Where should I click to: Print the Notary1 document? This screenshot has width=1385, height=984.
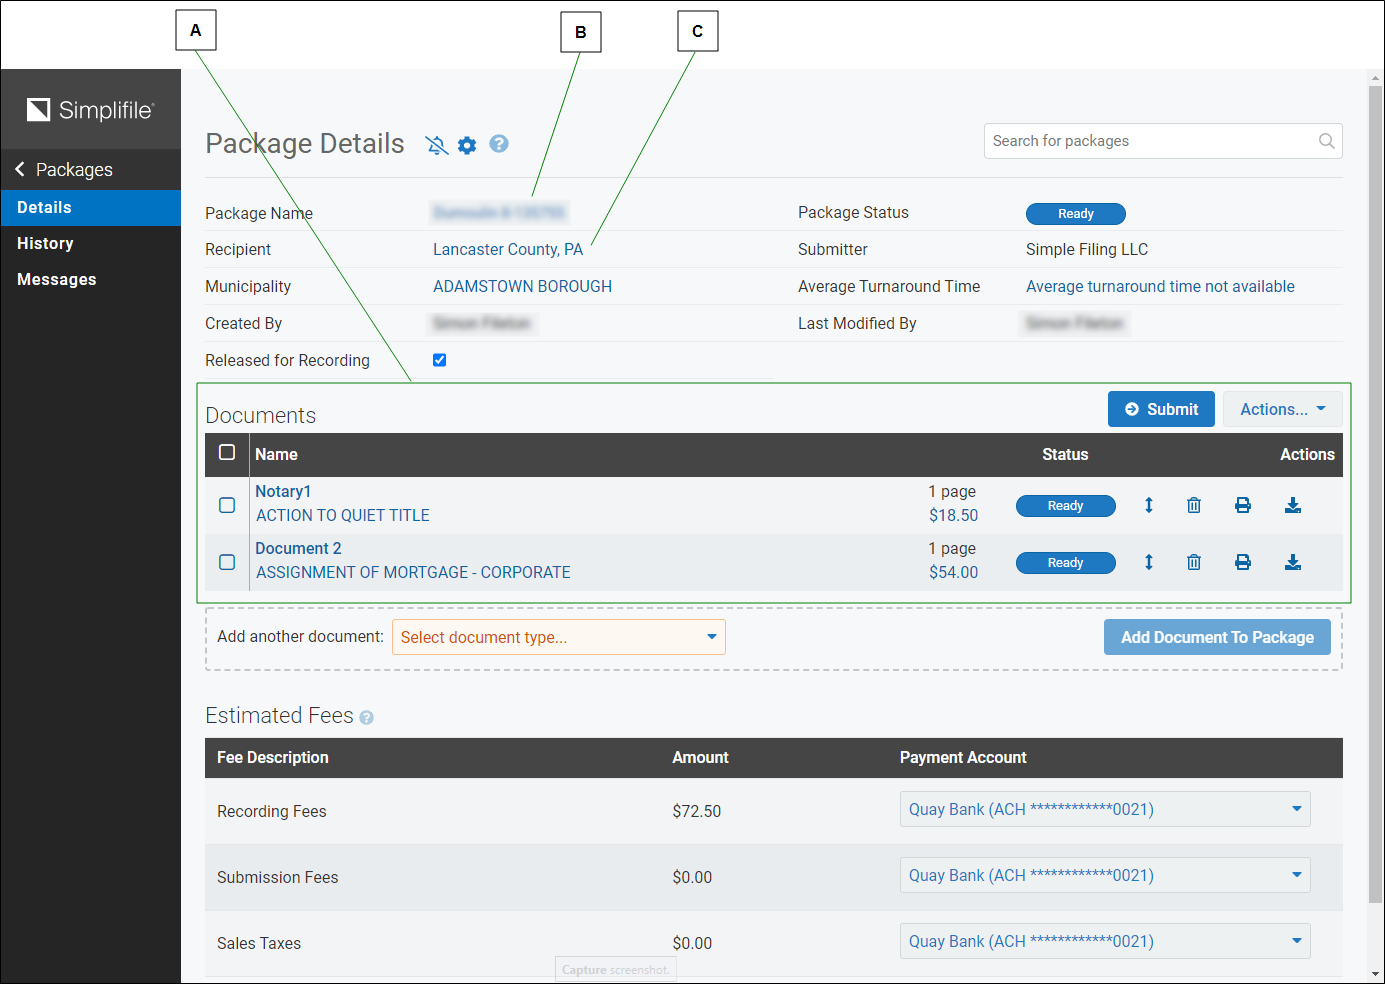1242,506
